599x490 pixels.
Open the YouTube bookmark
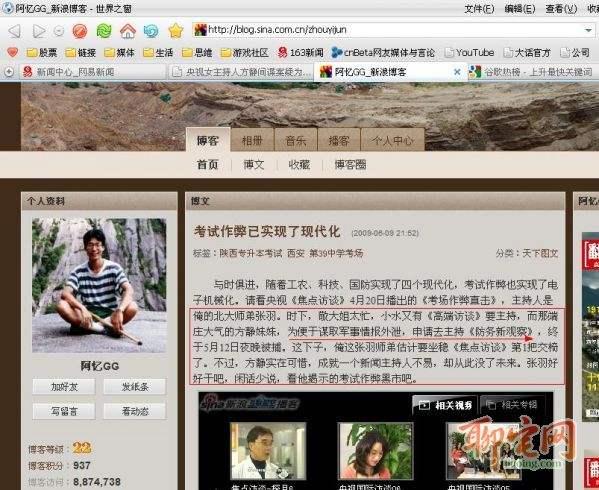(469, 52)
